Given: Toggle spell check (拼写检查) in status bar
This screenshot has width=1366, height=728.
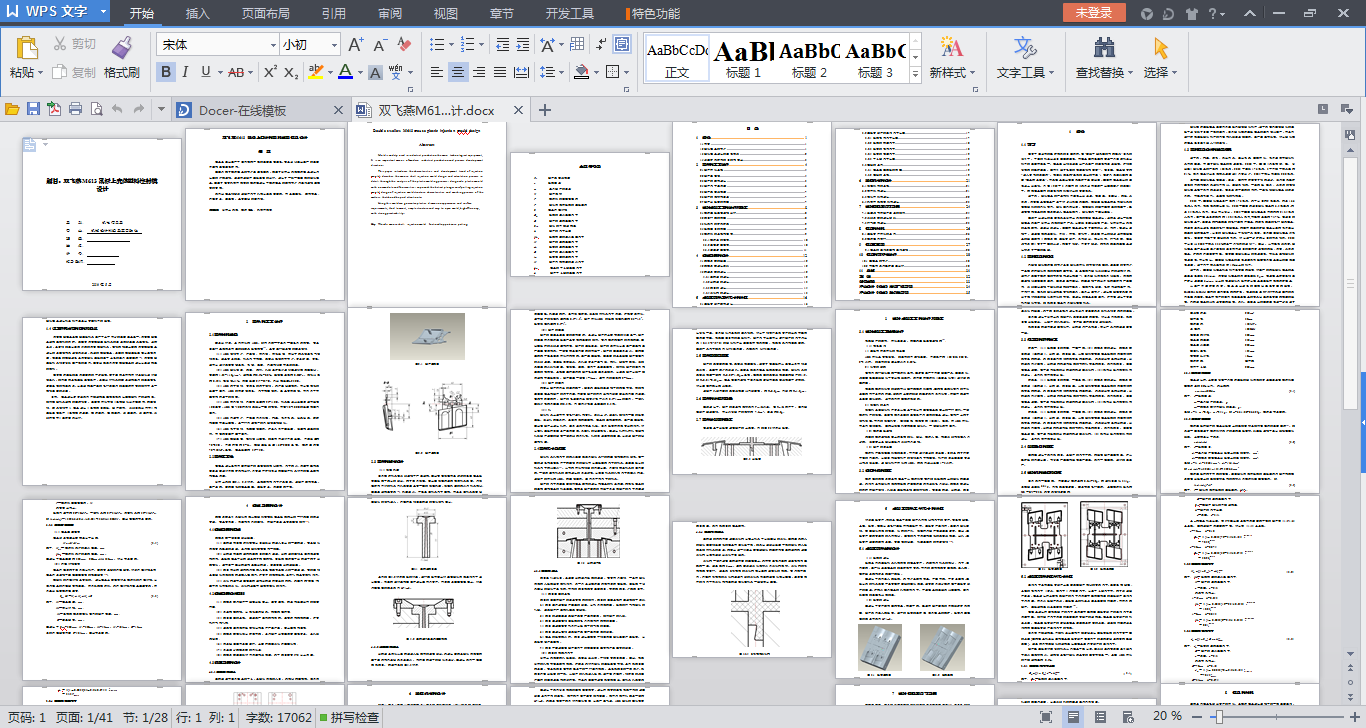Looking at the screenshot, I should point(349,717).
